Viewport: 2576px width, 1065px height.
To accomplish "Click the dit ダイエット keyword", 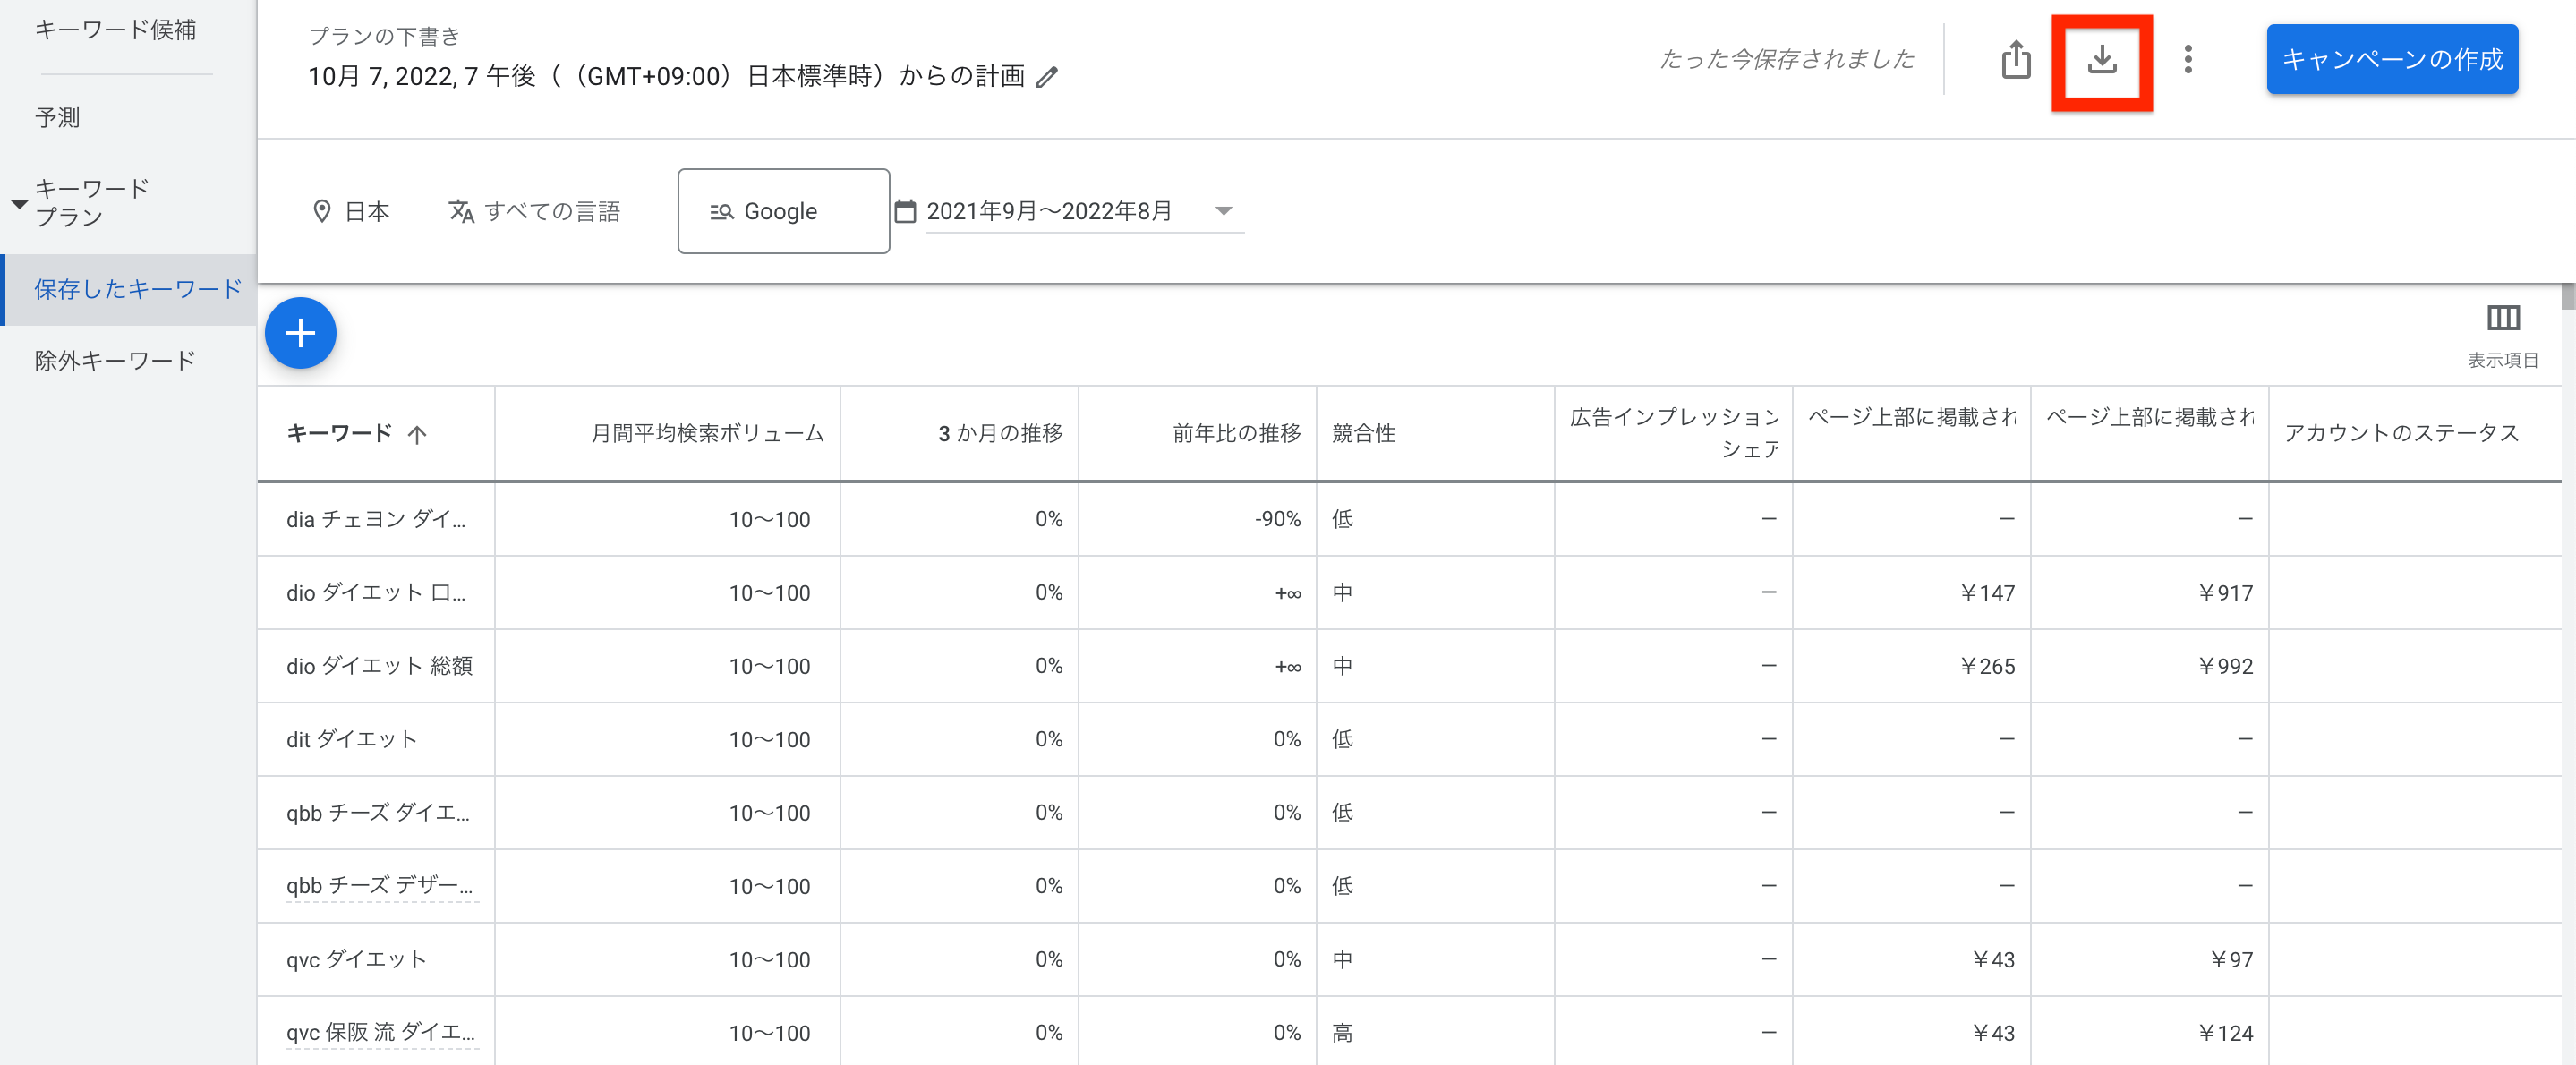I will [351, 740].
